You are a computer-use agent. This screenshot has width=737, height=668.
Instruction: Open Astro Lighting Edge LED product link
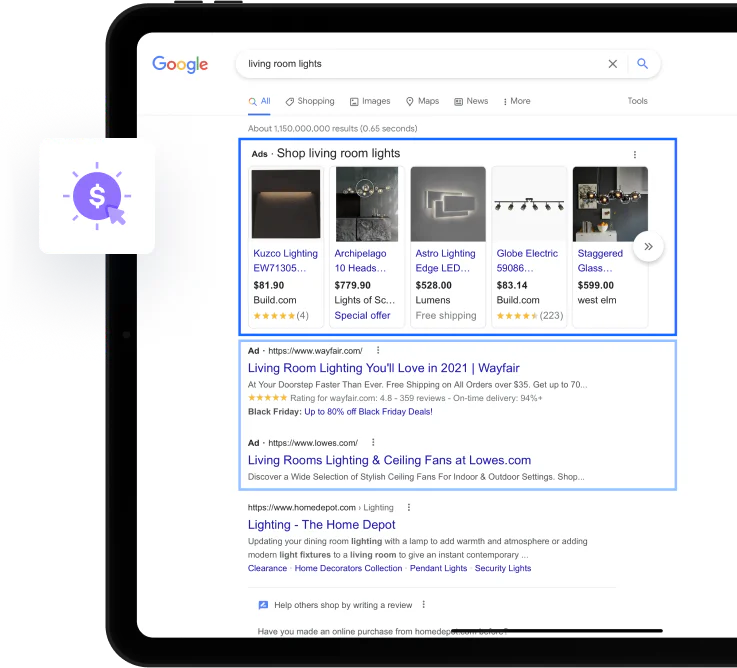[x=445, y=260]
